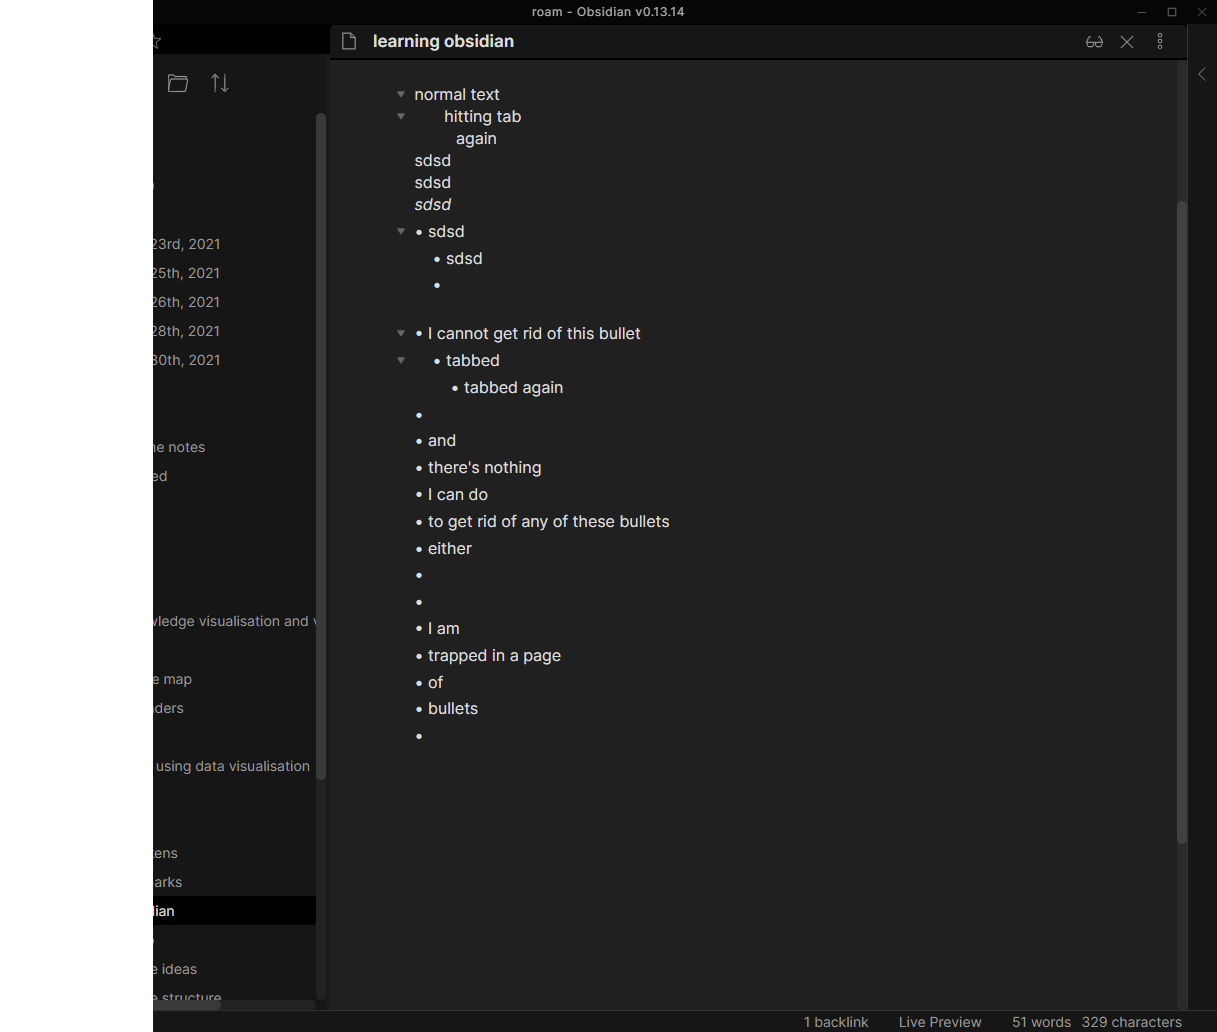Open the sidebar note containing 'ideas'
The width and height of the screenshot is (1217, 1032).
pos(175,969)
